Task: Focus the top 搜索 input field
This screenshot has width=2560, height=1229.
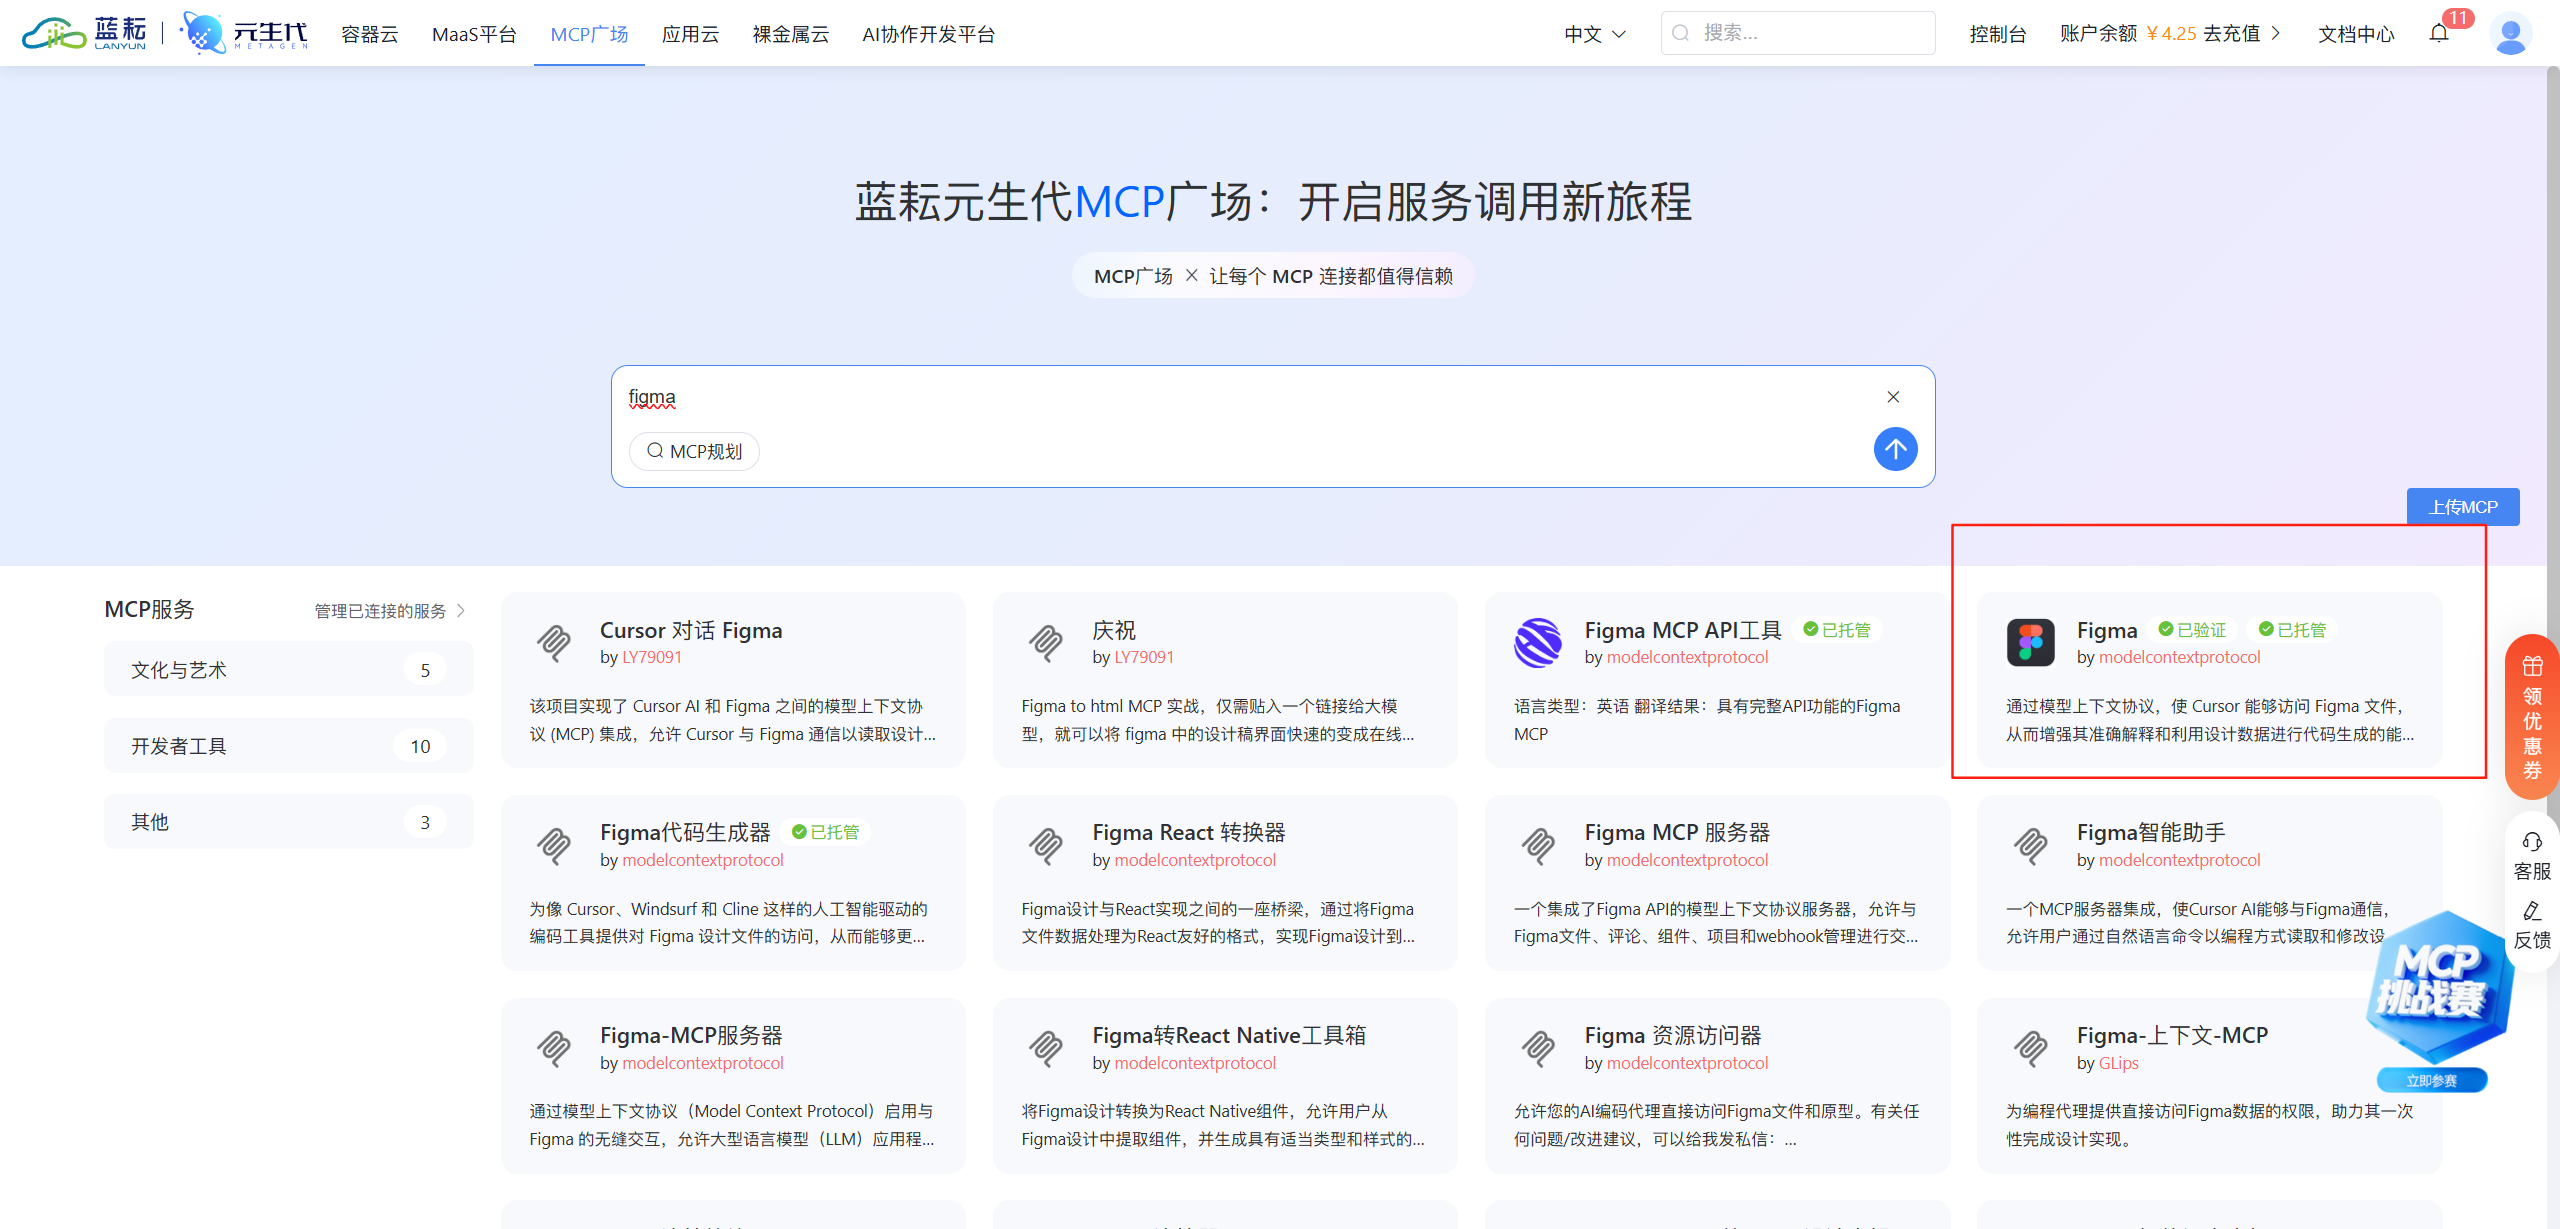Action: click(1798, 33)
